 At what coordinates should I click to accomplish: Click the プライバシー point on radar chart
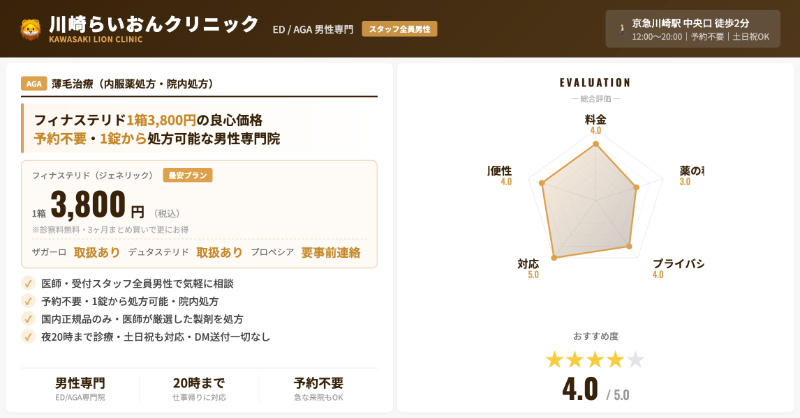pos(630,246)
